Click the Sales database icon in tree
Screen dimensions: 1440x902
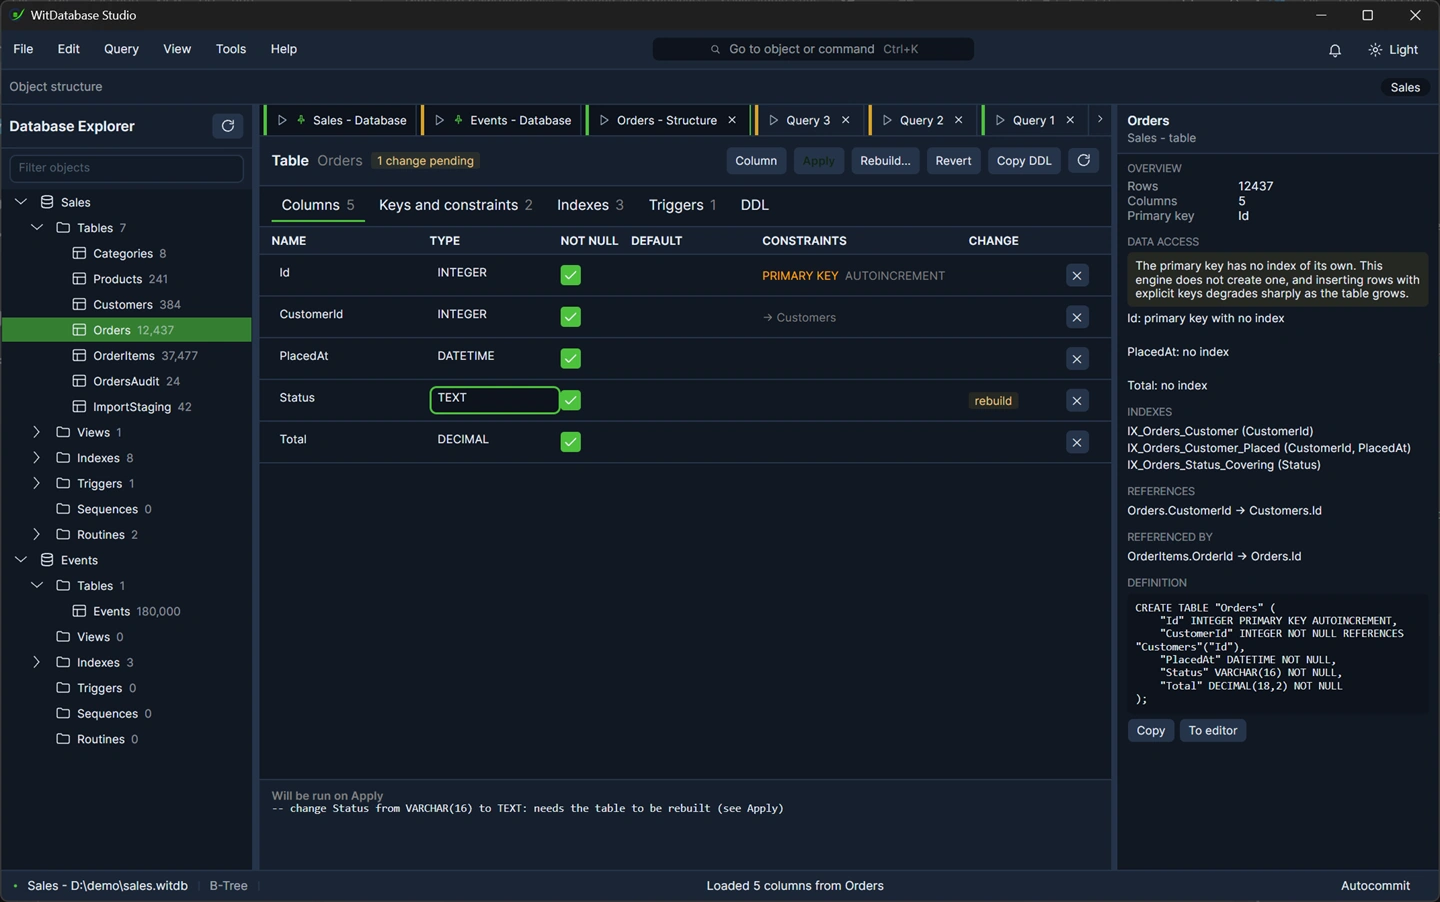(x=47, y=202)
